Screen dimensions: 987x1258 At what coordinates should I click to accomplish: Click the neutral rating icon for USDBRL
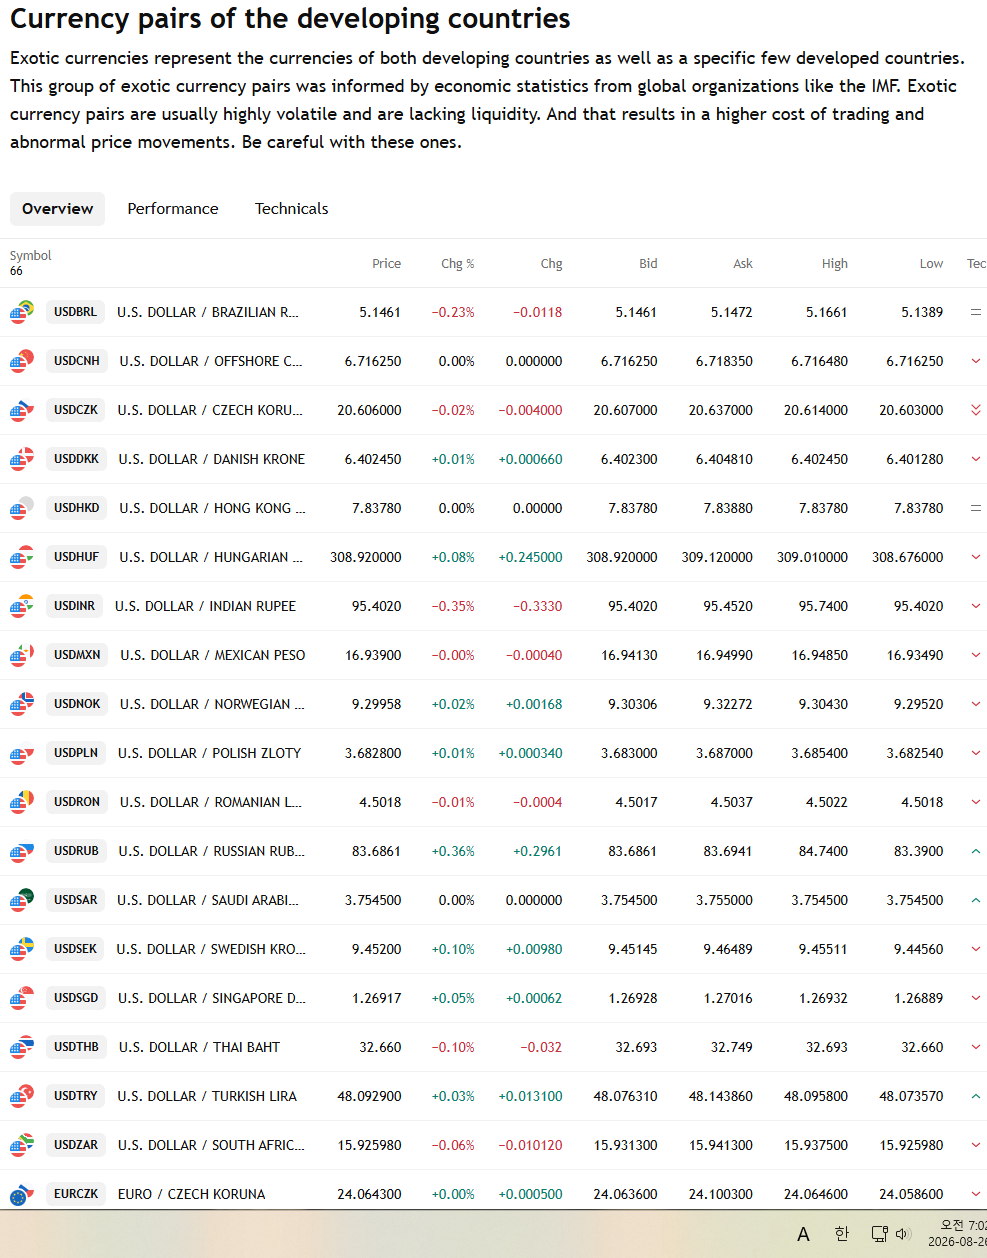pyautogui.click(x=976, y=312)
